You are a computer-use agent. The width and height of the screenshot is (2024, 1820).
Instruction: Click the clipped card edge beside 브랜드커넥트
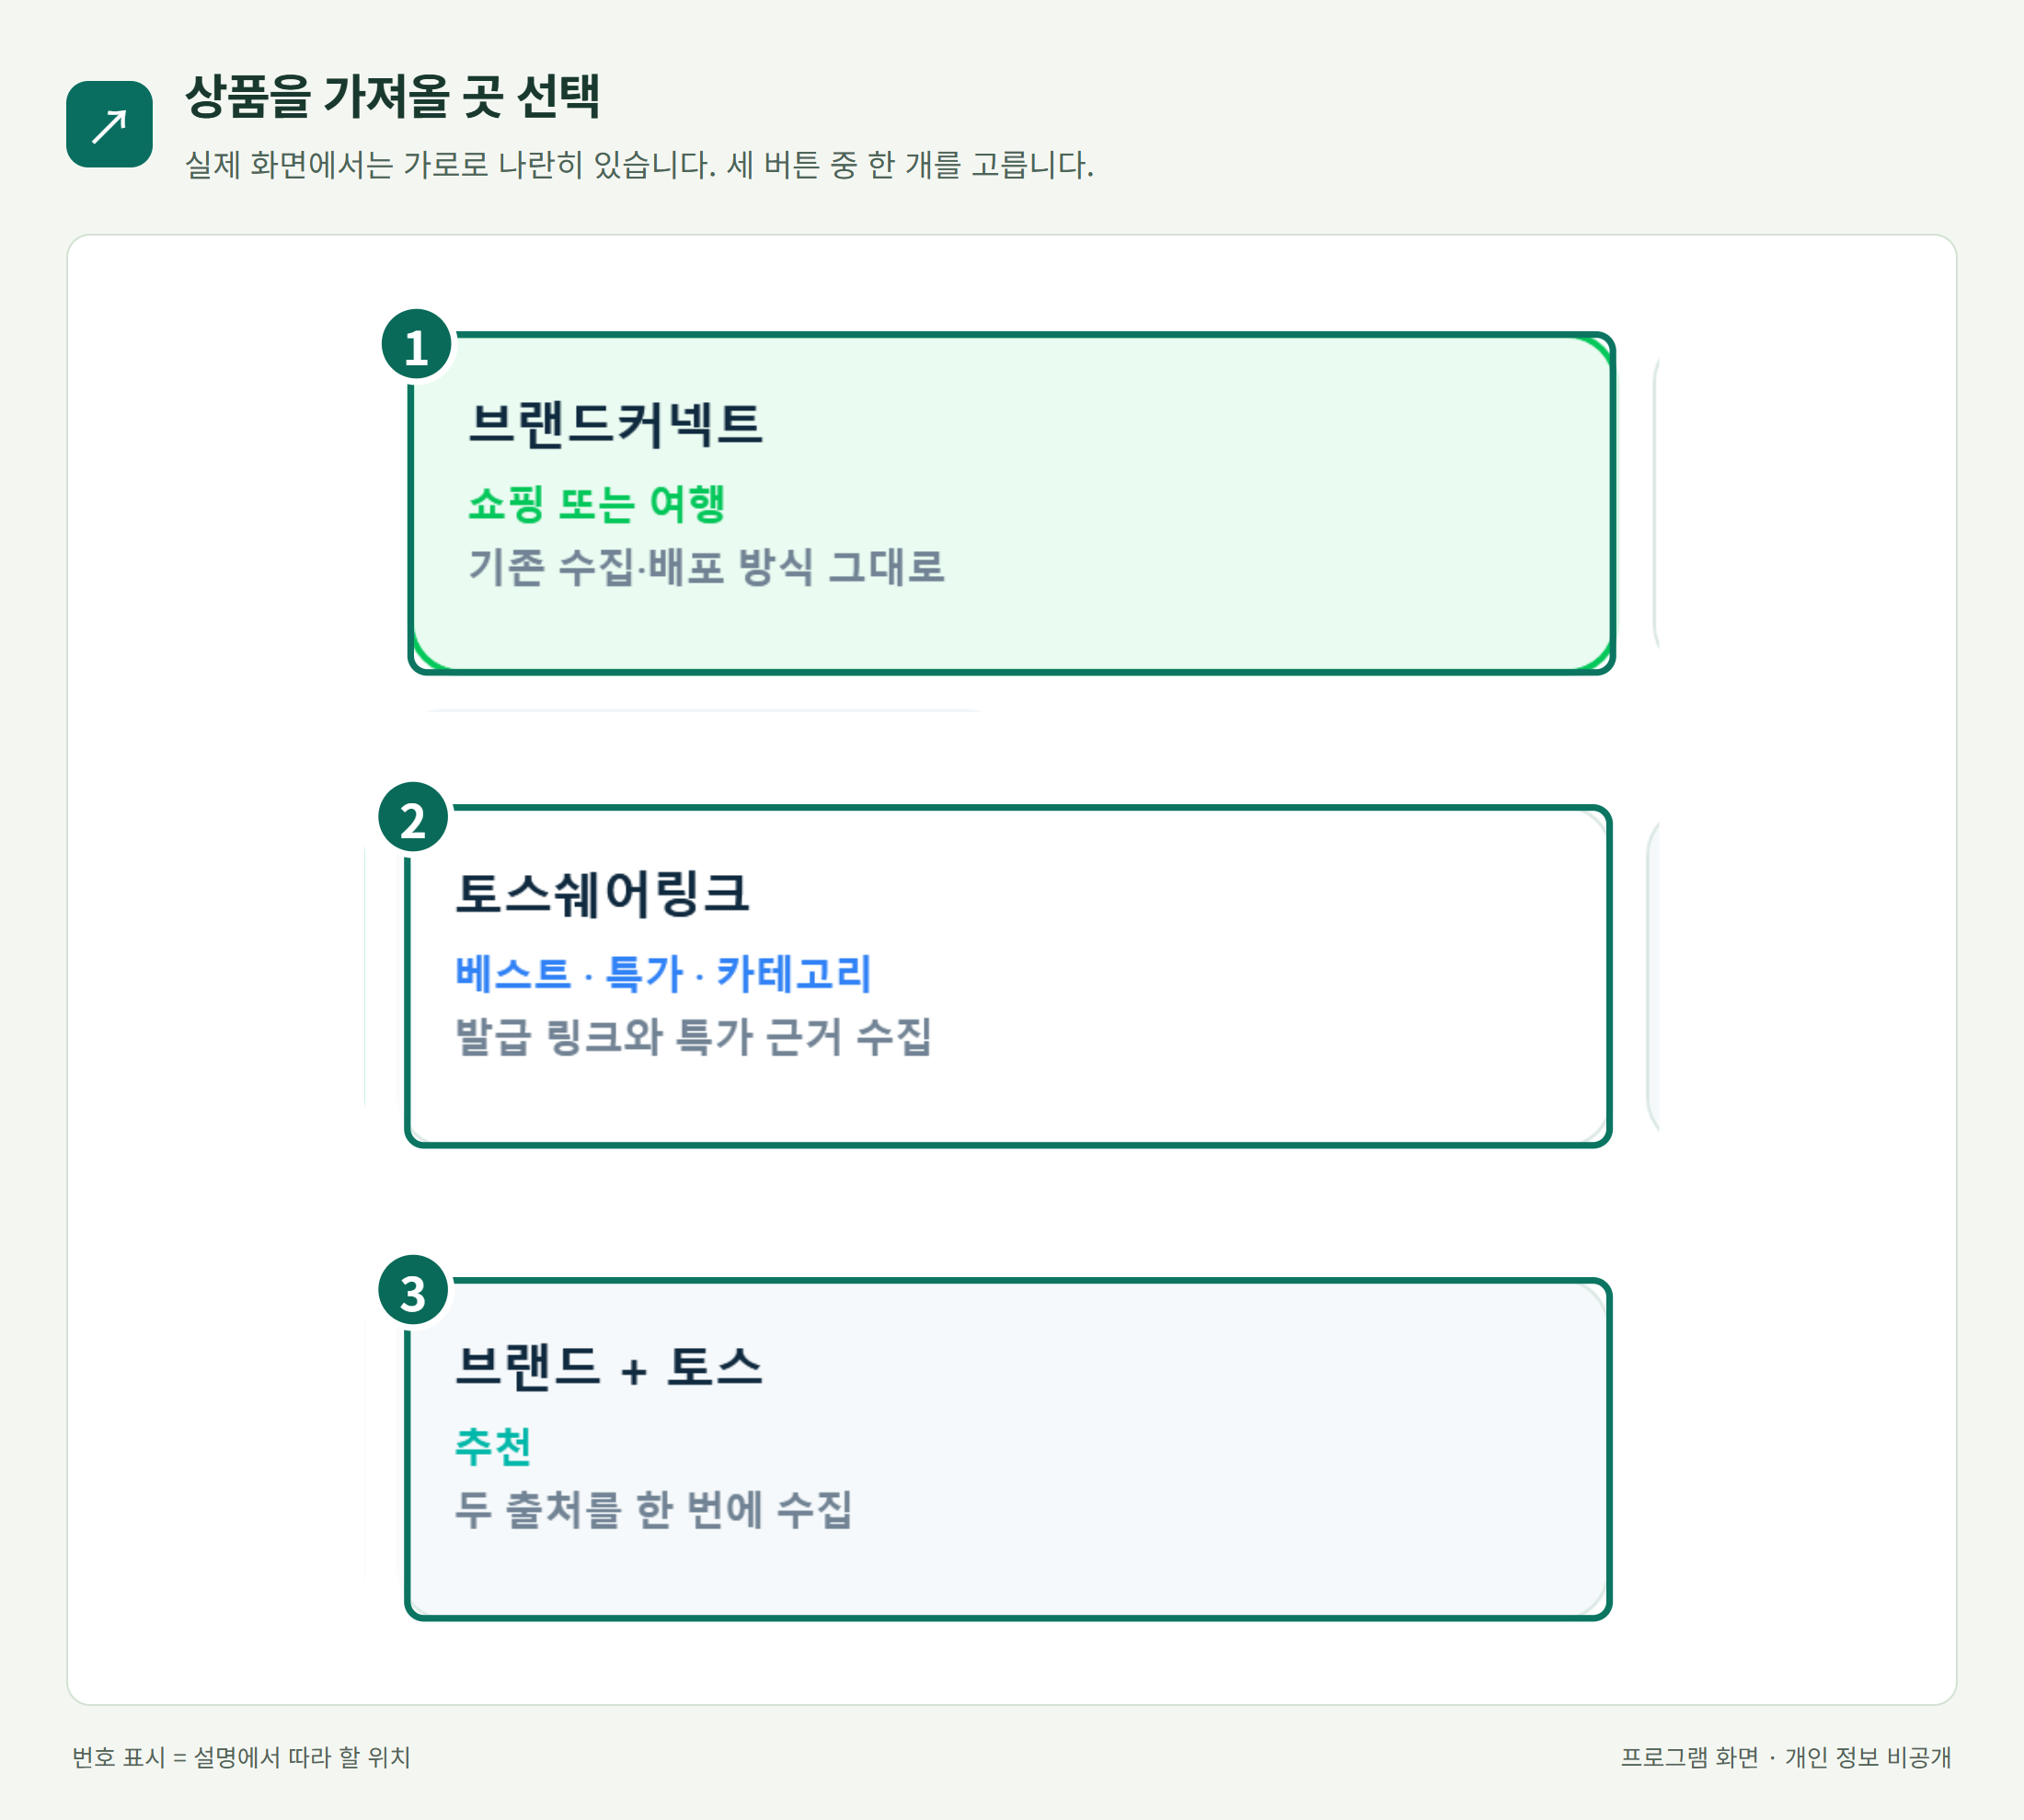(1656, 503)
